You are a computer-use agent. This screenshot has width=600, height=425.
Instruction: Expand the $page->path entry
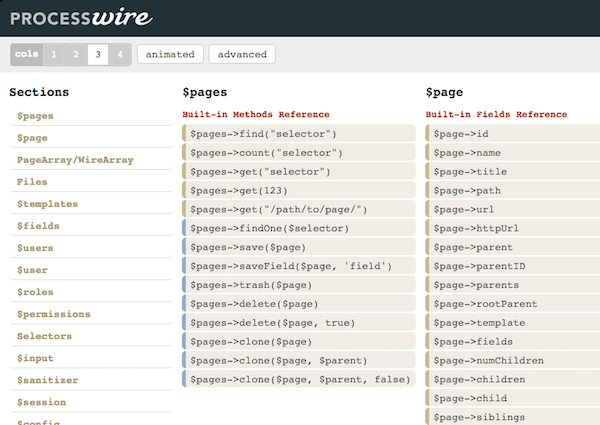[x=513, y=191]
